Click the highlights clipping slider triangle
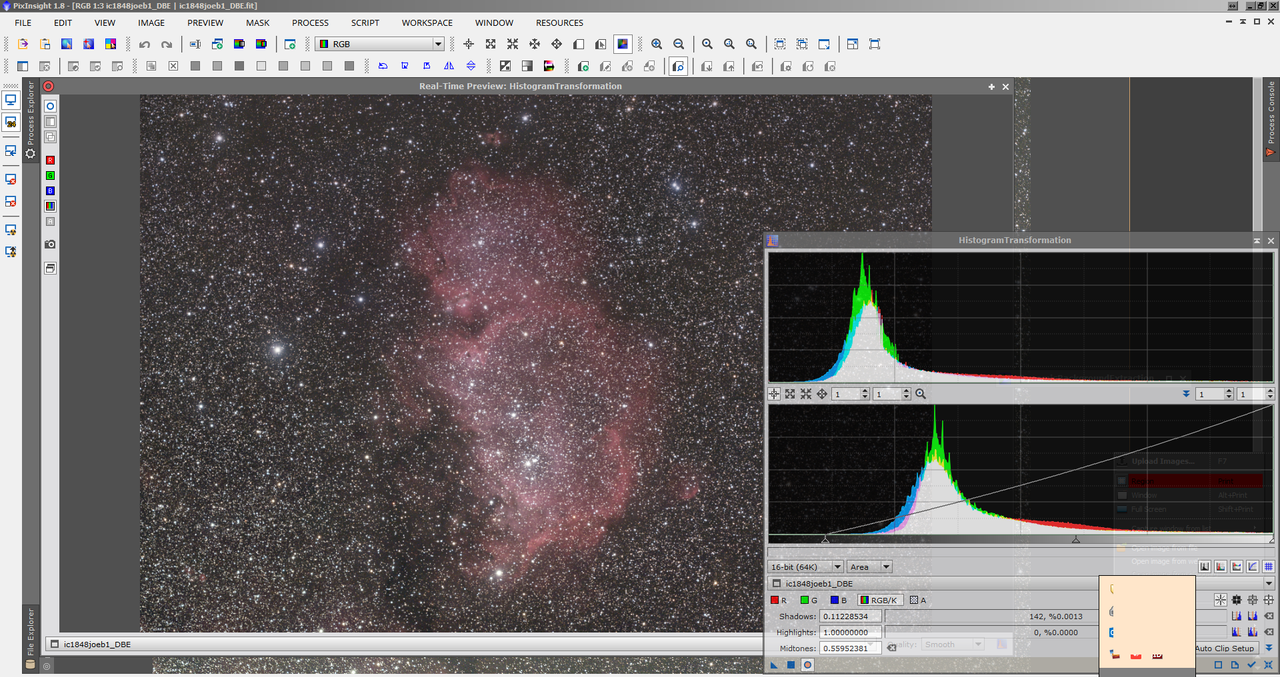This screenshot has width=1280, height=677. [x=1271, y=540]
